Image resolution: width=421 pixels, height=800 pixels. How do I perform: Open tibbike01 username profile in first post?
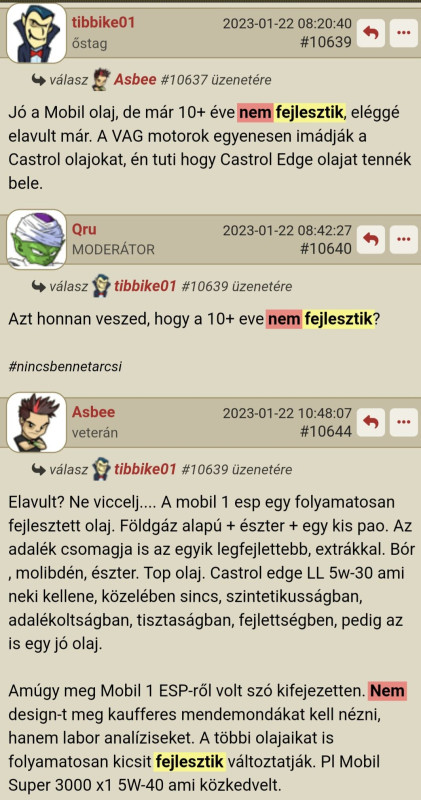[x=103, y=23]
